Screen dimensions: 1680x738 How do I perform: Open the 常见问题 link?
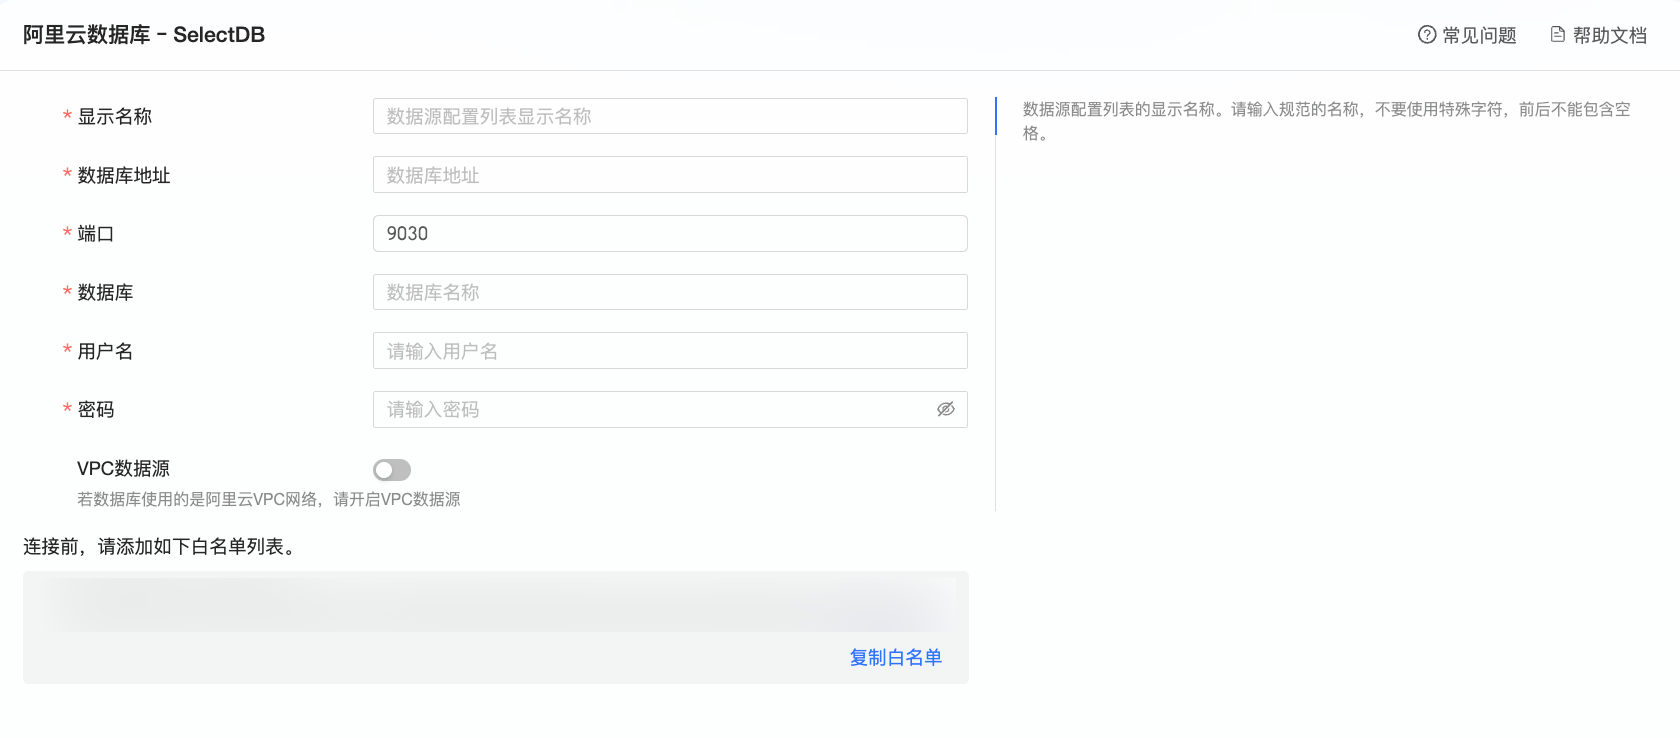[1479, 35]
